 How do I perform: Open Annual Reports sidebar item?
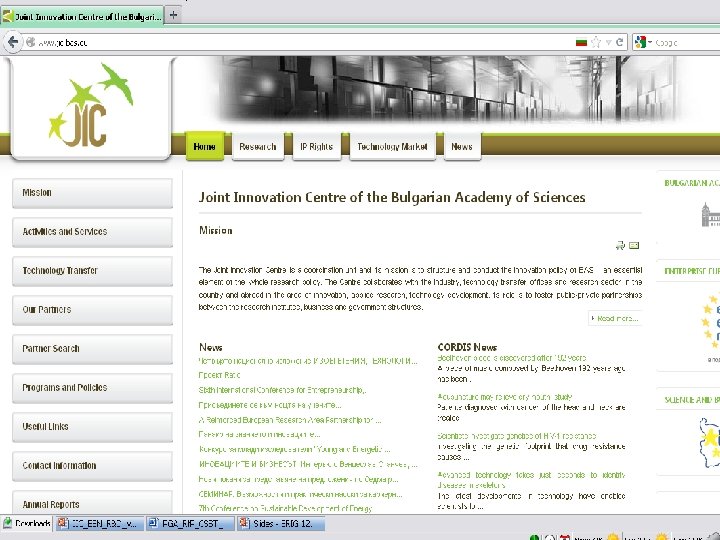92,503
